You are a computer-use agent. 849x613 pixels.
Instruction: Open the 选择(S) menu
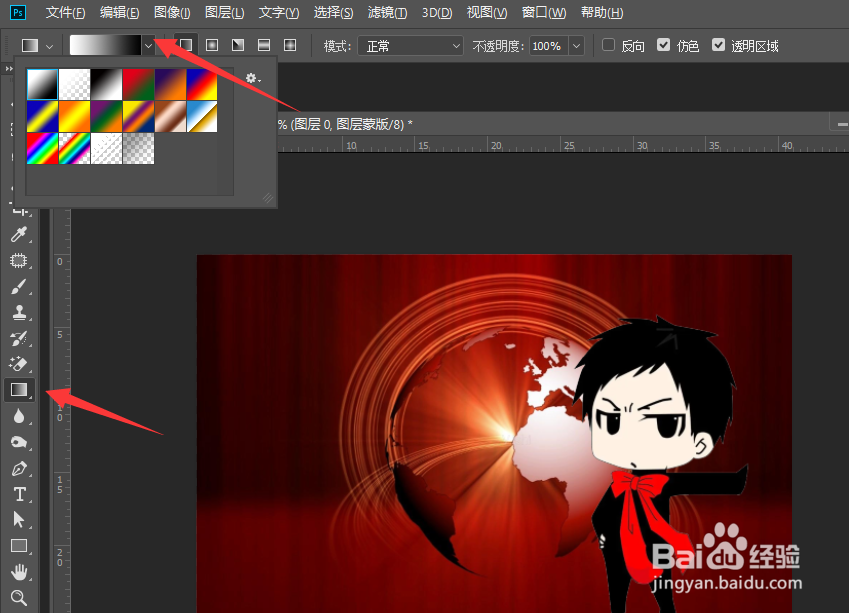tap(333, 12)
